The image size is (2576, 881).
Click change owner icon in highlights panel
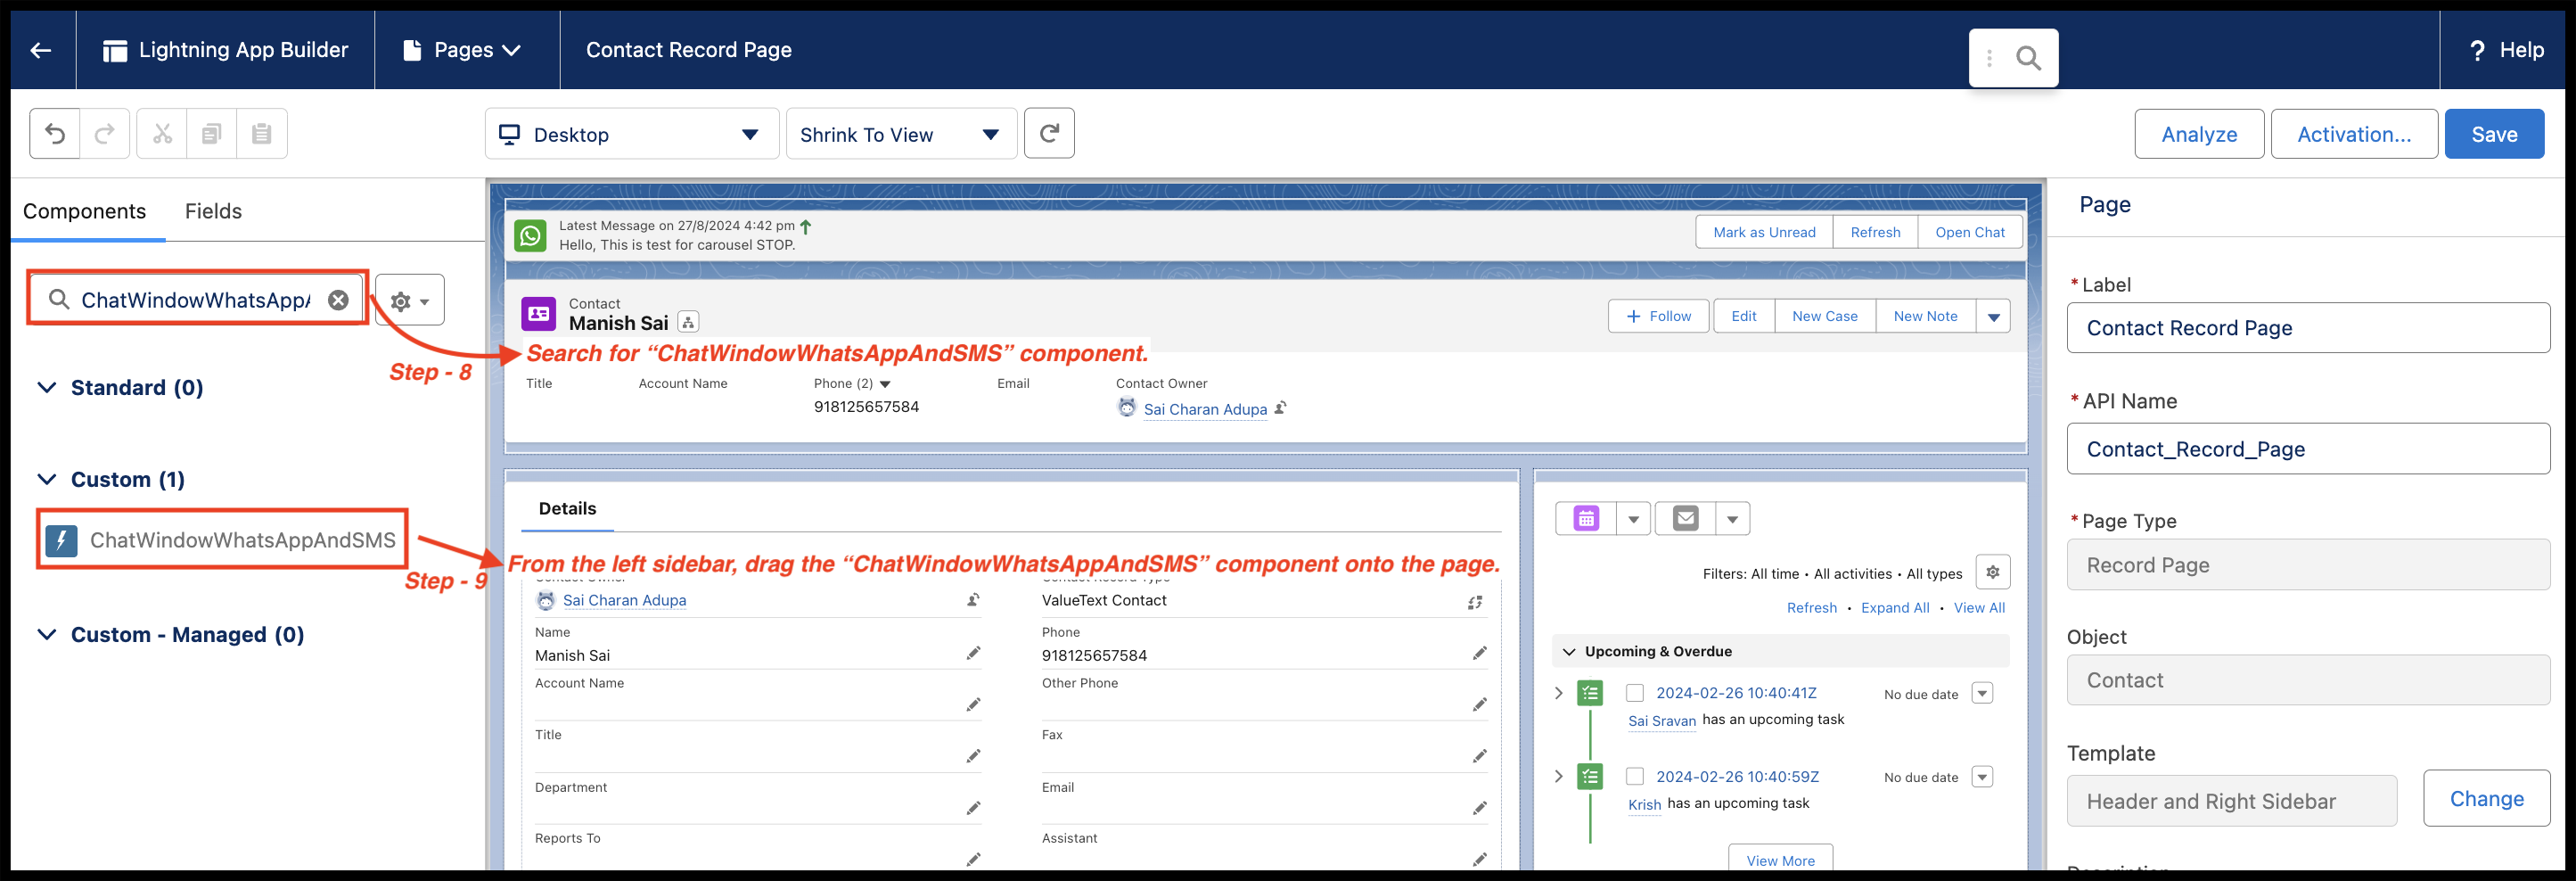pos(1280,408)
